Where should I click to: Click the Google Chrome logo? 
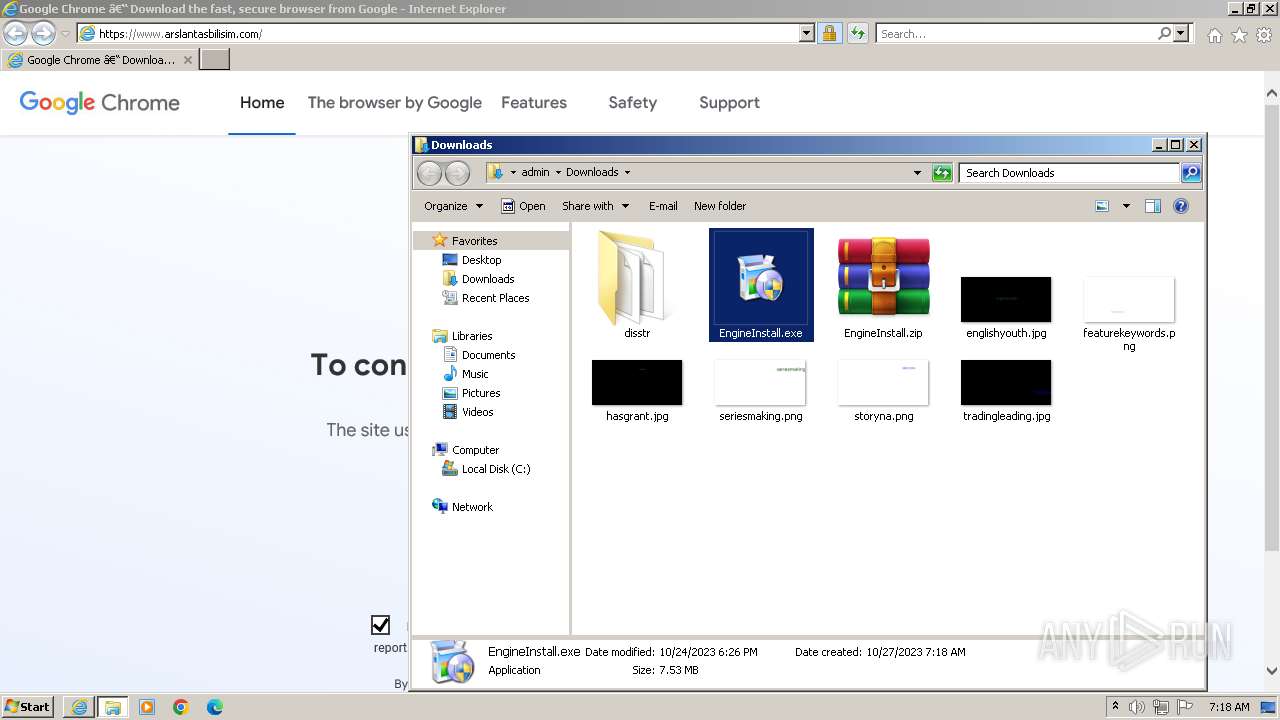coord(99,103)
